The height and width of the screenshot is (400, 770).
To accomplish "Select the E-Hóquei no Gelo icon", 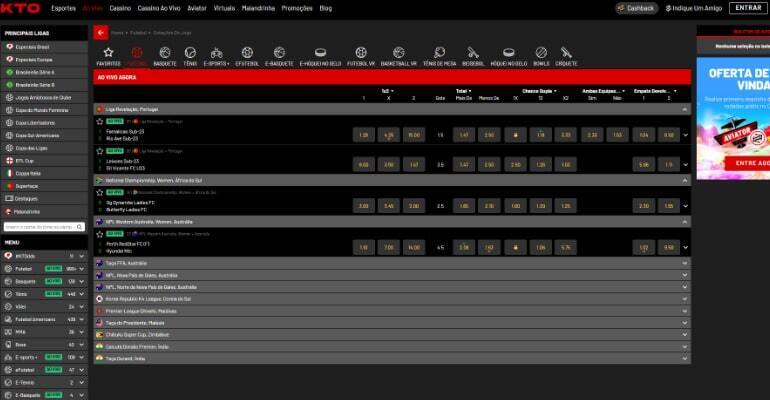I will pyautogui.click(x=320, y=56).
